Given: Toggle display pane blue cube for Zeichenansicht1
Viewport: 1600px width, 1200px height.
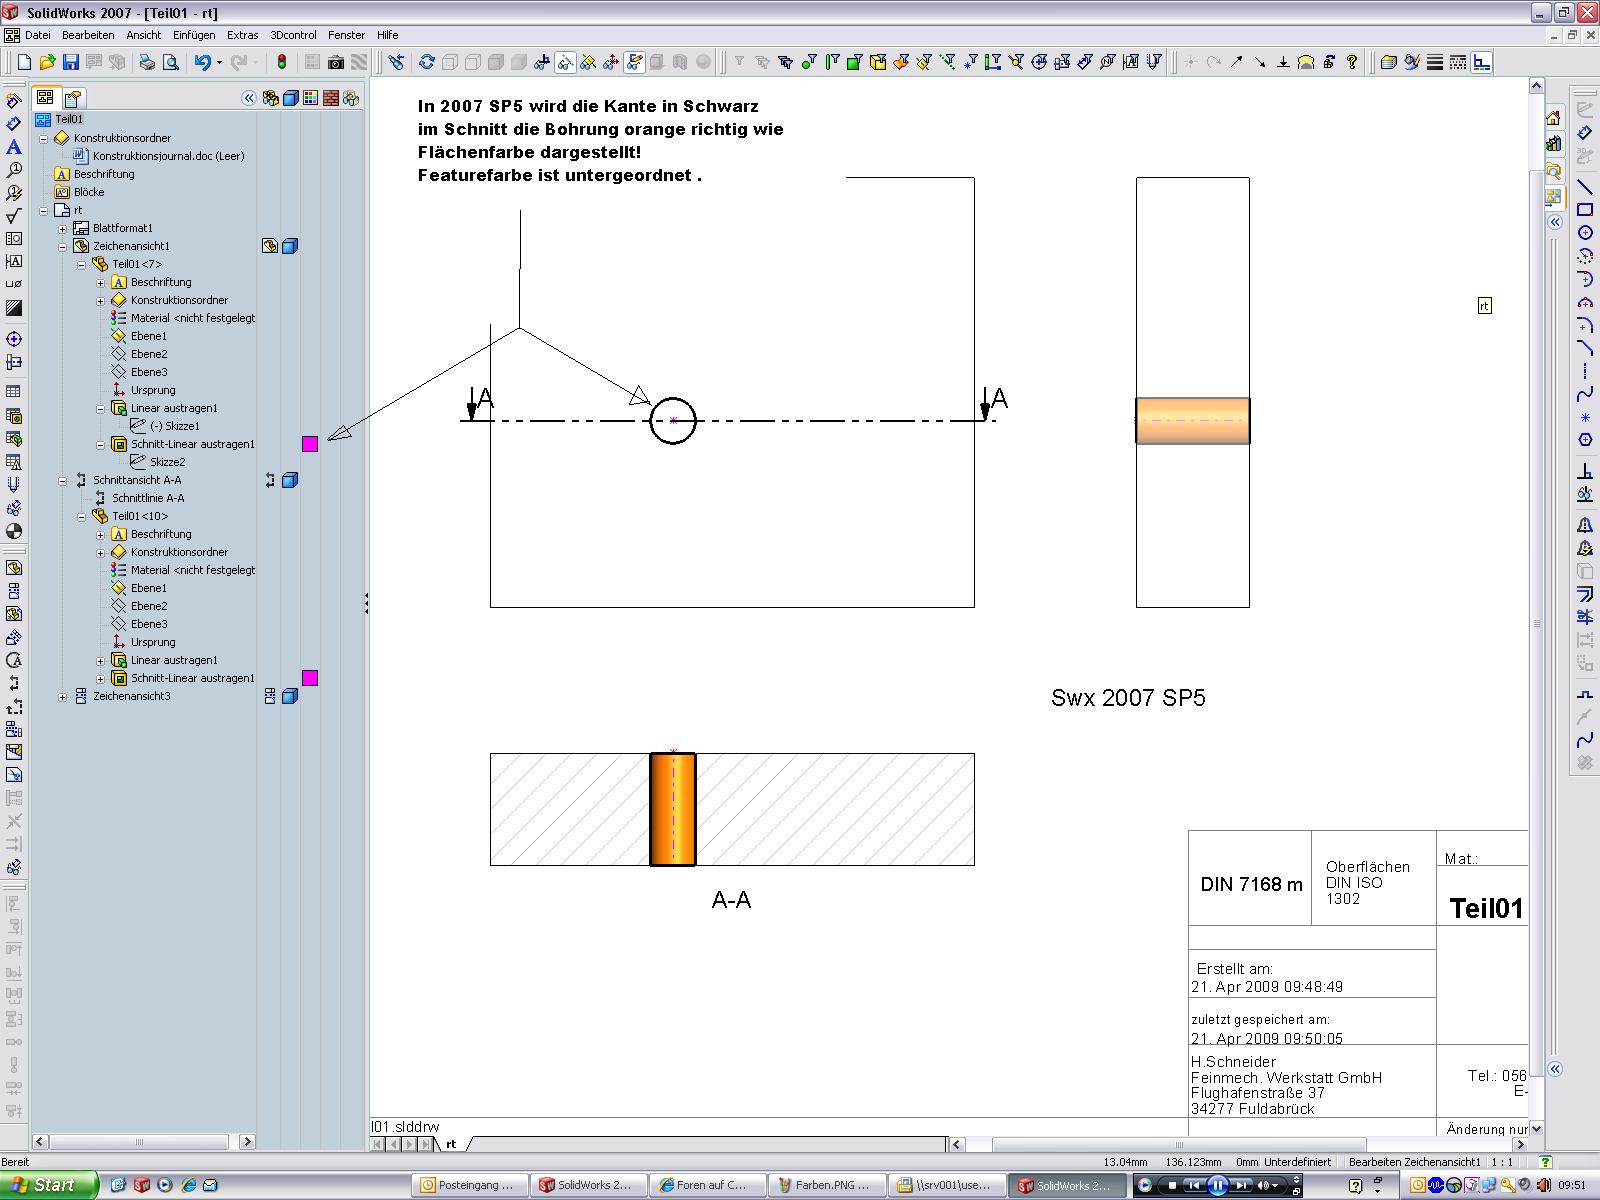Looking at the screenshot, I should pos(290,246).
